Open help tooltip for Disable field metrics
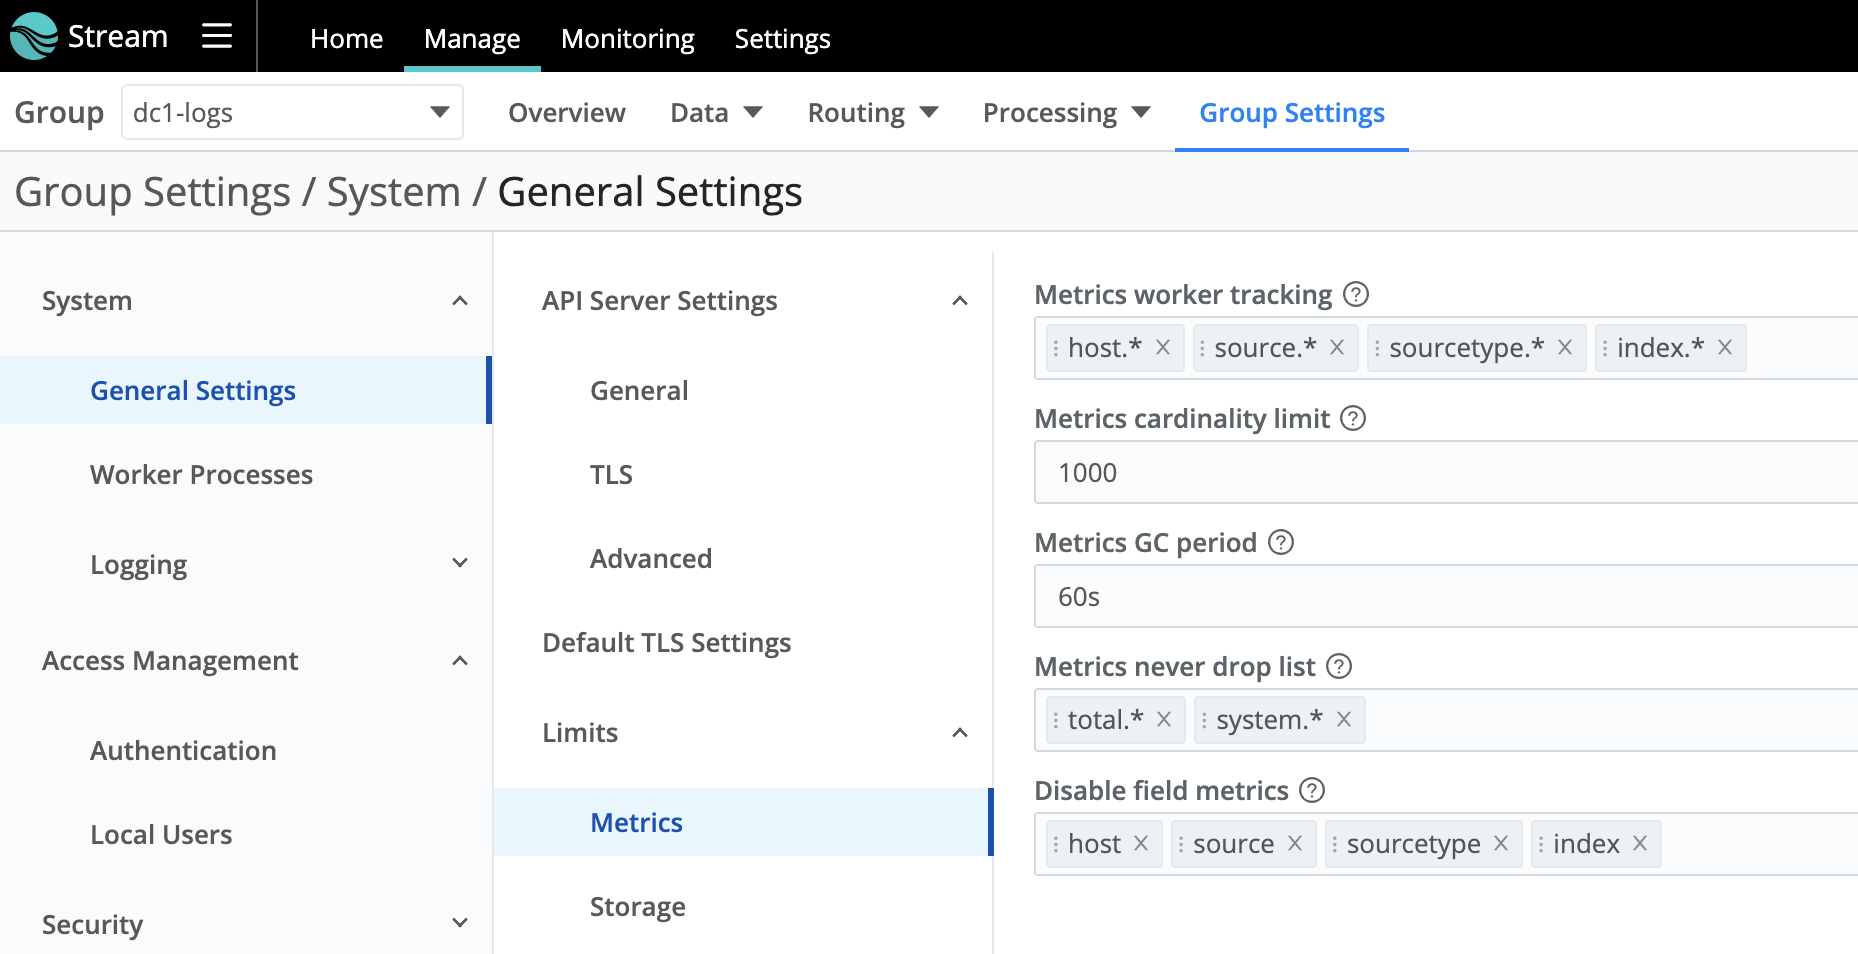 coord(1311,790)
